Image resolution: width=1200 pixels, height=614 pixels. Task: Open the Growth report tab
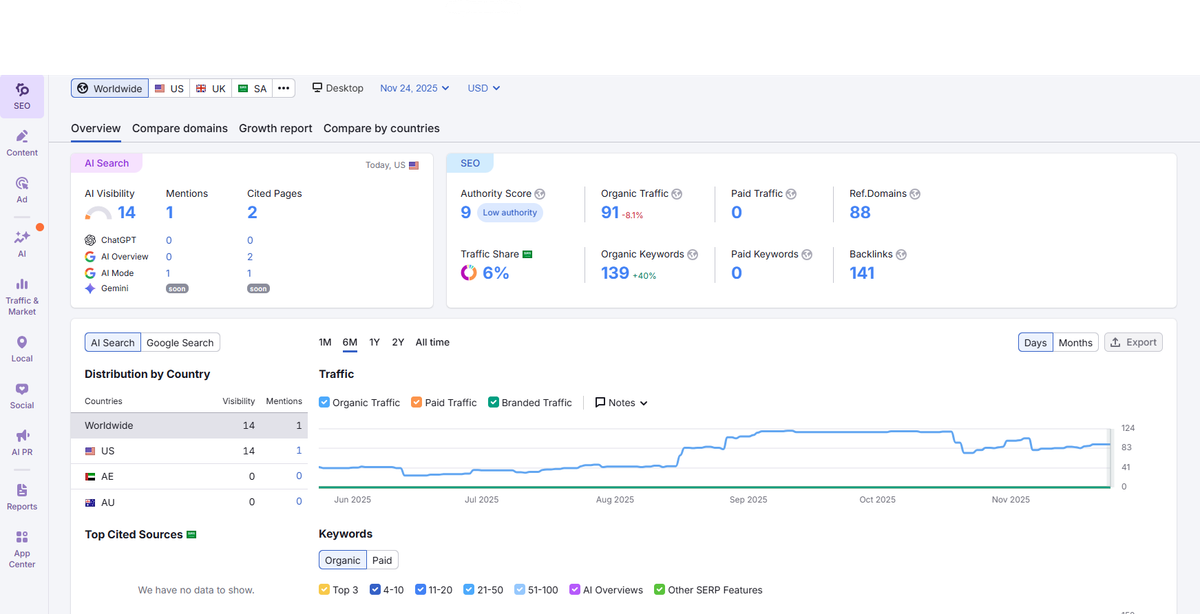pos(275,128)
